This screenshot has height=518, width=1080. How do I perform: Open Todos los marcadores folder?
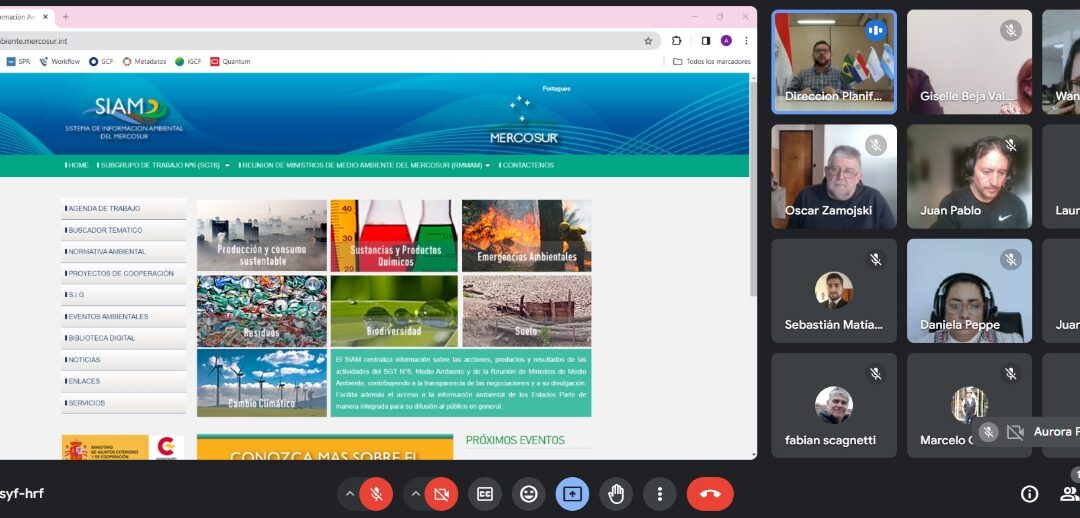pyautogui.click(x=712, y=61)
